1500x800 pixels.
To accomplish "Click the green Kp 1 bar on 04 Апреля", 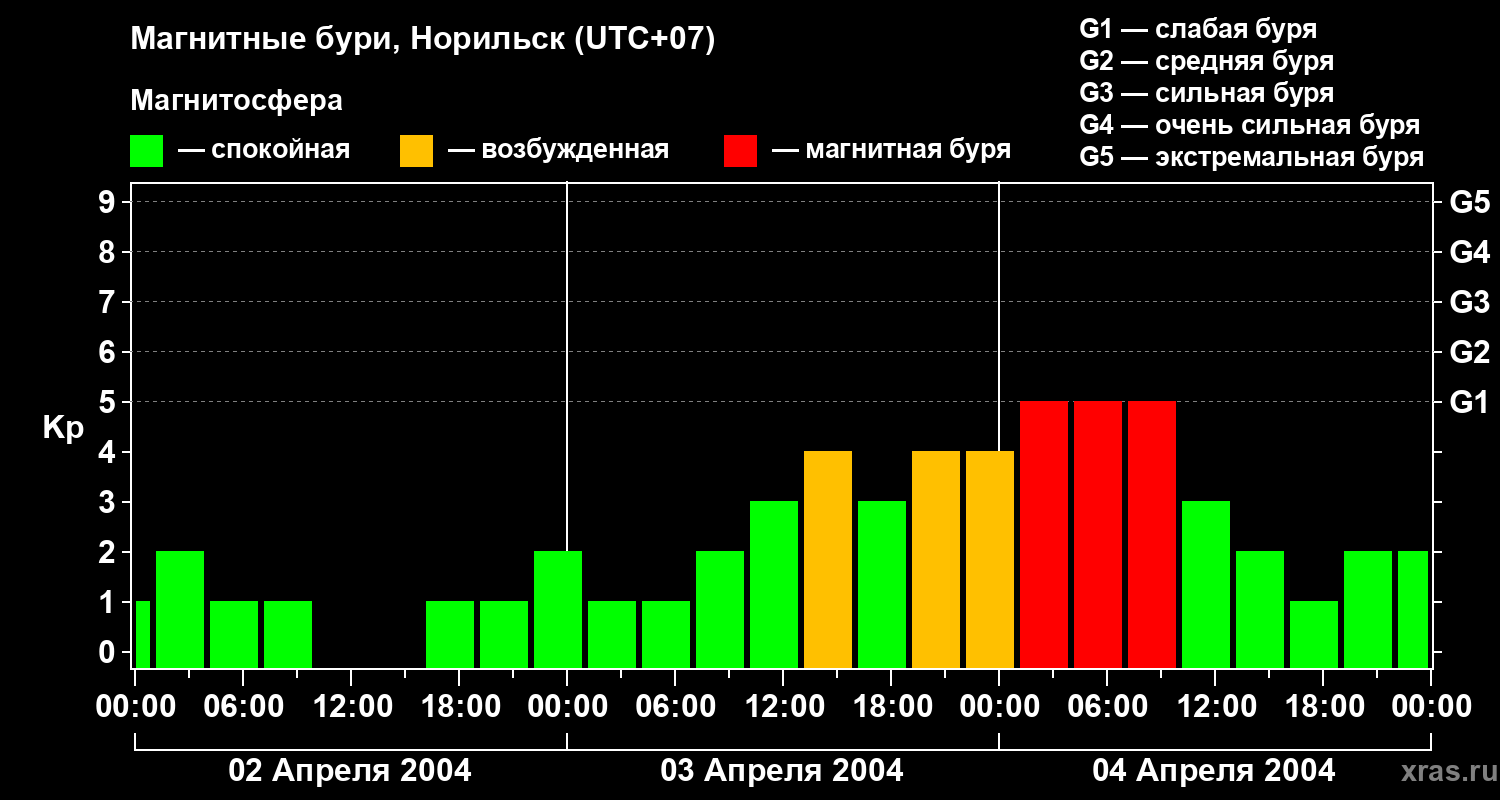I will click(1314, 634).
